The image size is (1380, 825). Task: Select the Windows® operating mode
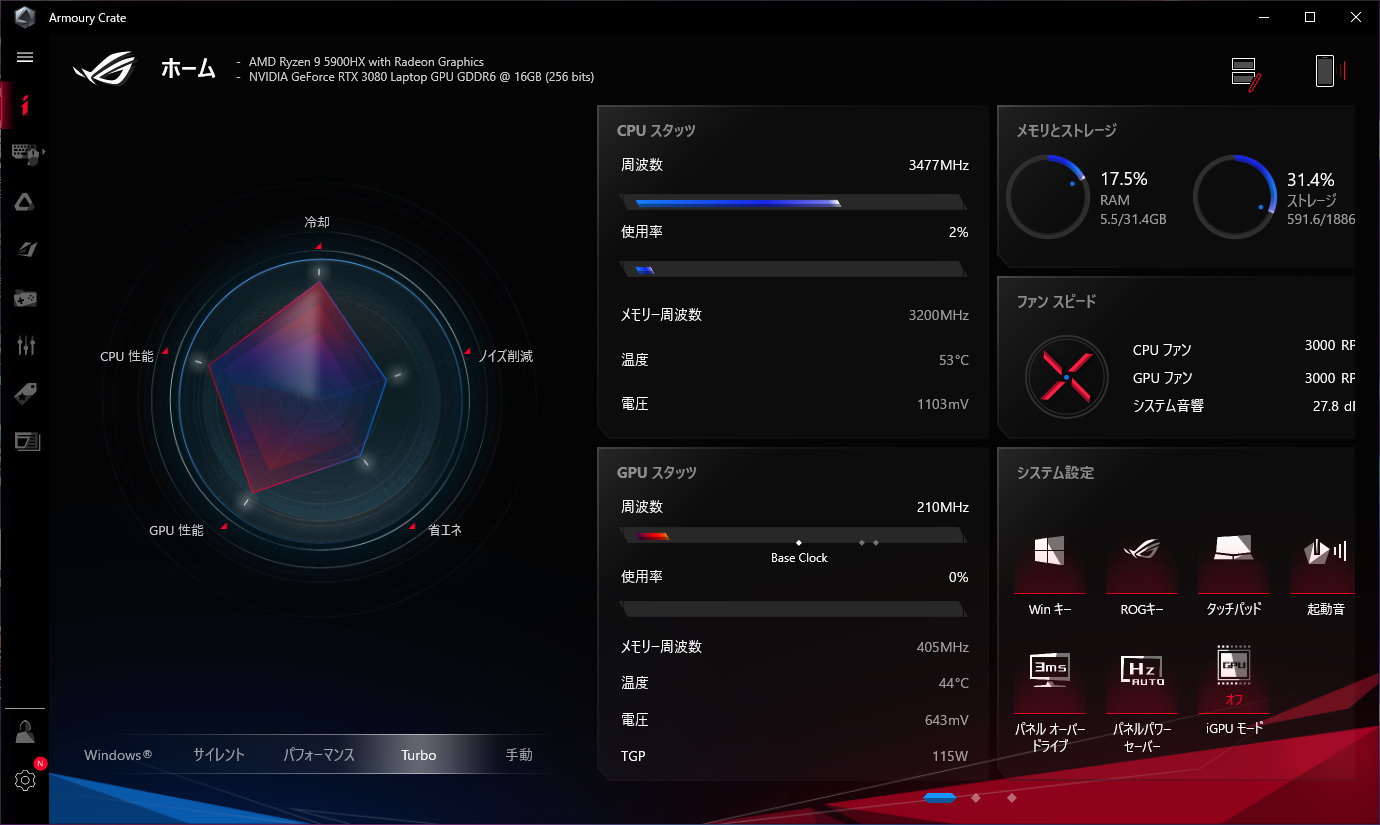coord(118,755)
